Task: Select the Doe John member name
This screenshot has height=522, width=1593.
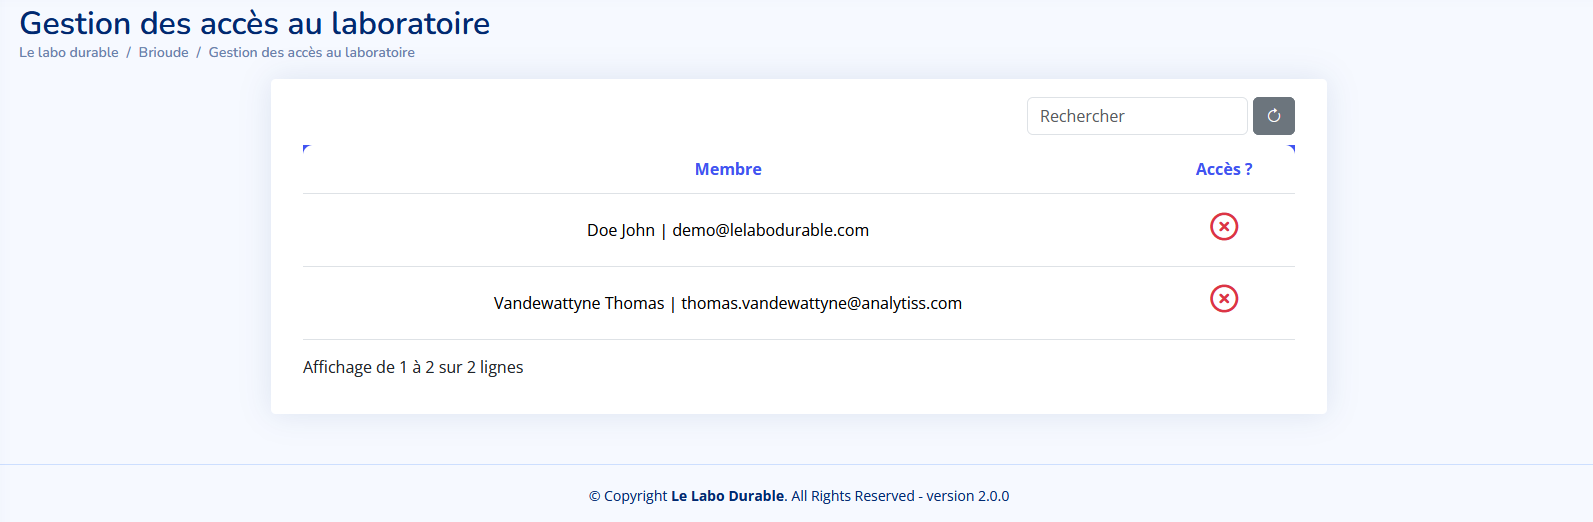Action: click(620, 230)
